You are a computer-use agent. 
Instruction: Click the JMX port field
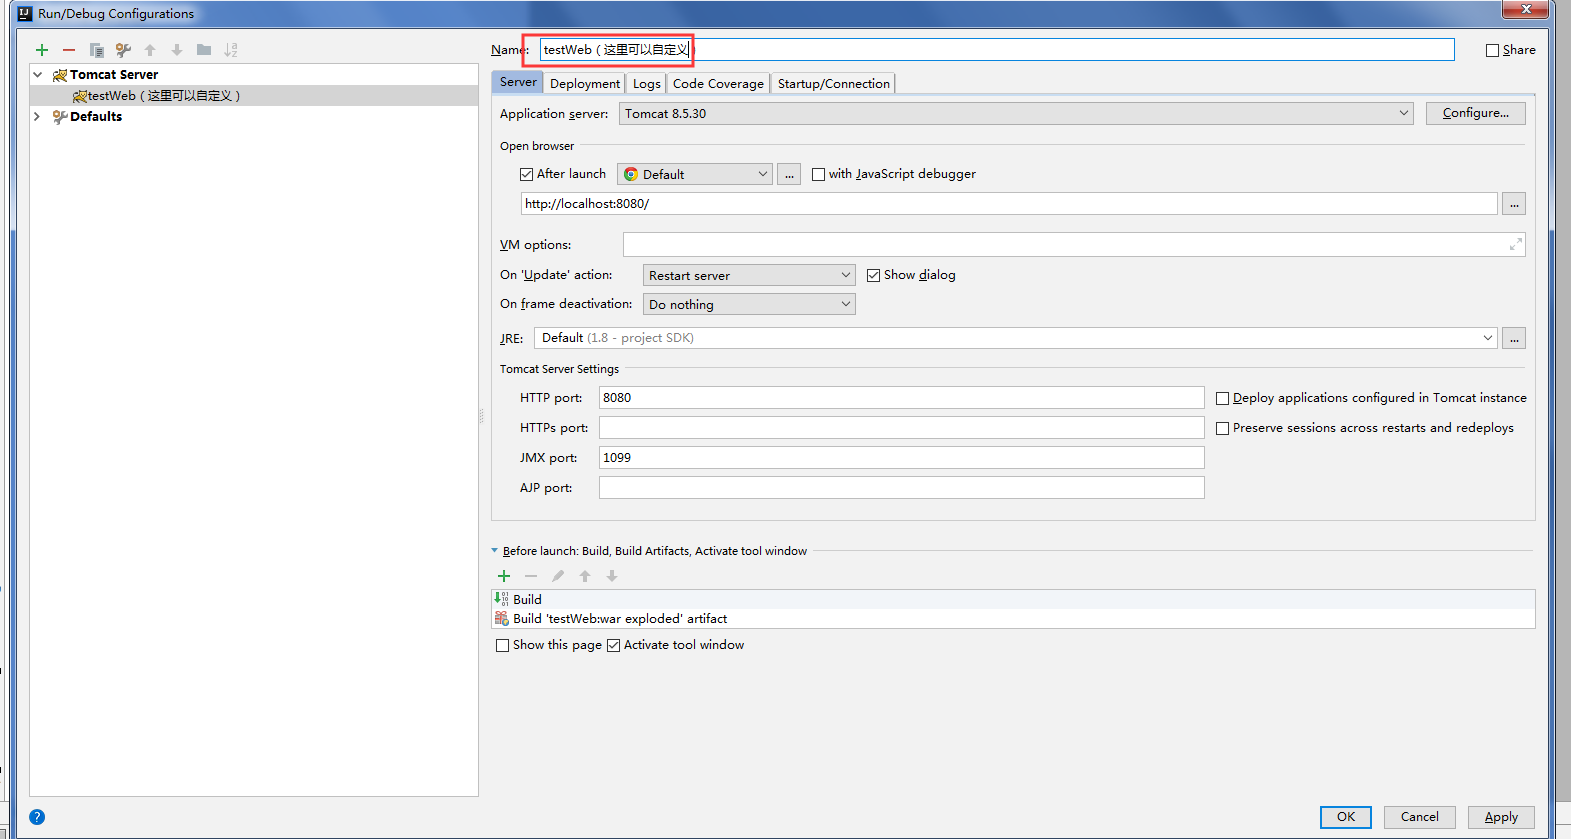point(902,458)
